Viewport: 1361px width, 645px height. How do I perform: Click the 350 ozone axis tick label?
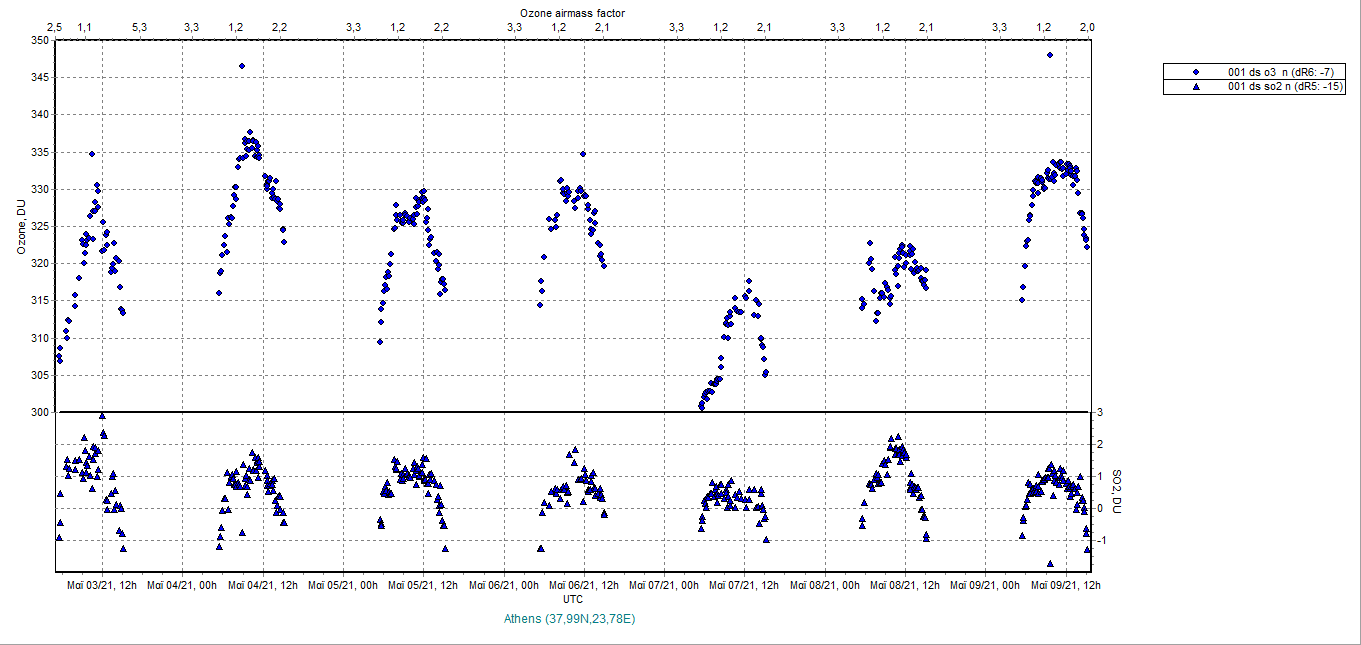pos(38,41)
